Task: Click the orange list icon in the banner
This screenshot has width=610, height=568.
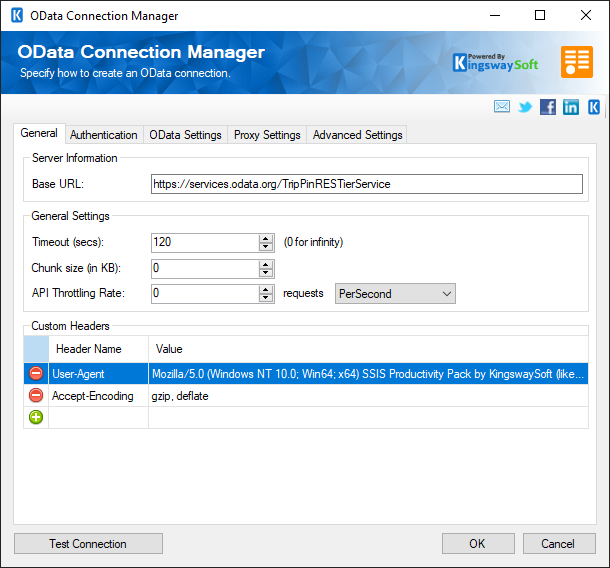Action: click(577, 62)
